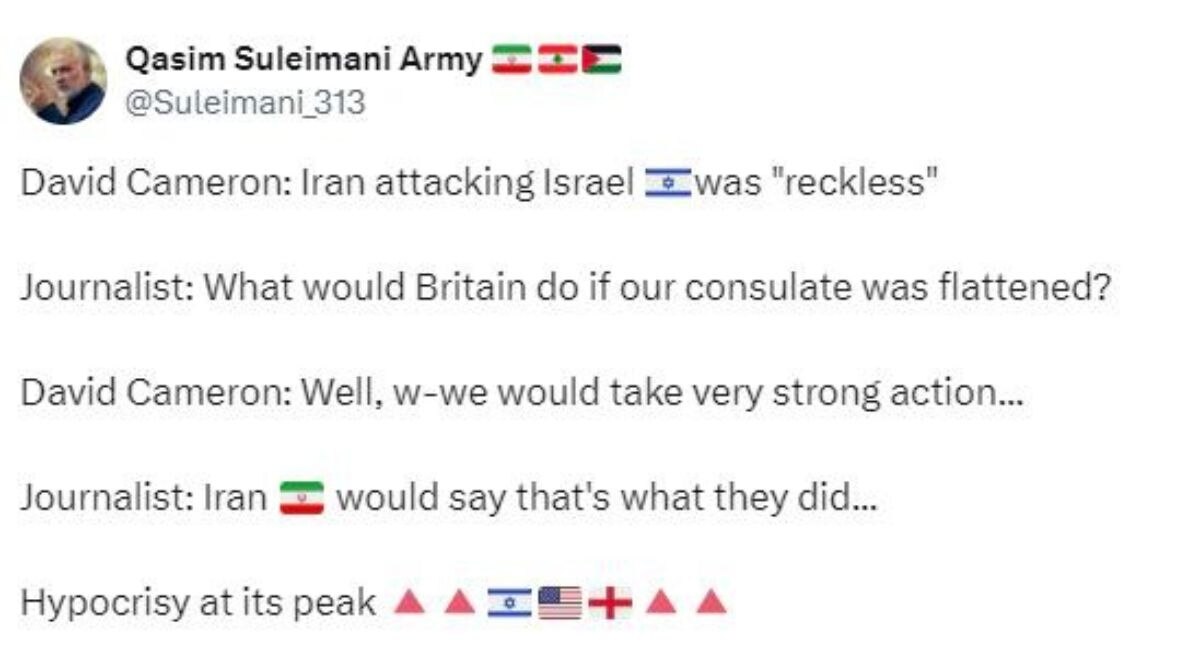Click the United States flag emoji
The image size is (1200, 650).
(x=559, y=602)
